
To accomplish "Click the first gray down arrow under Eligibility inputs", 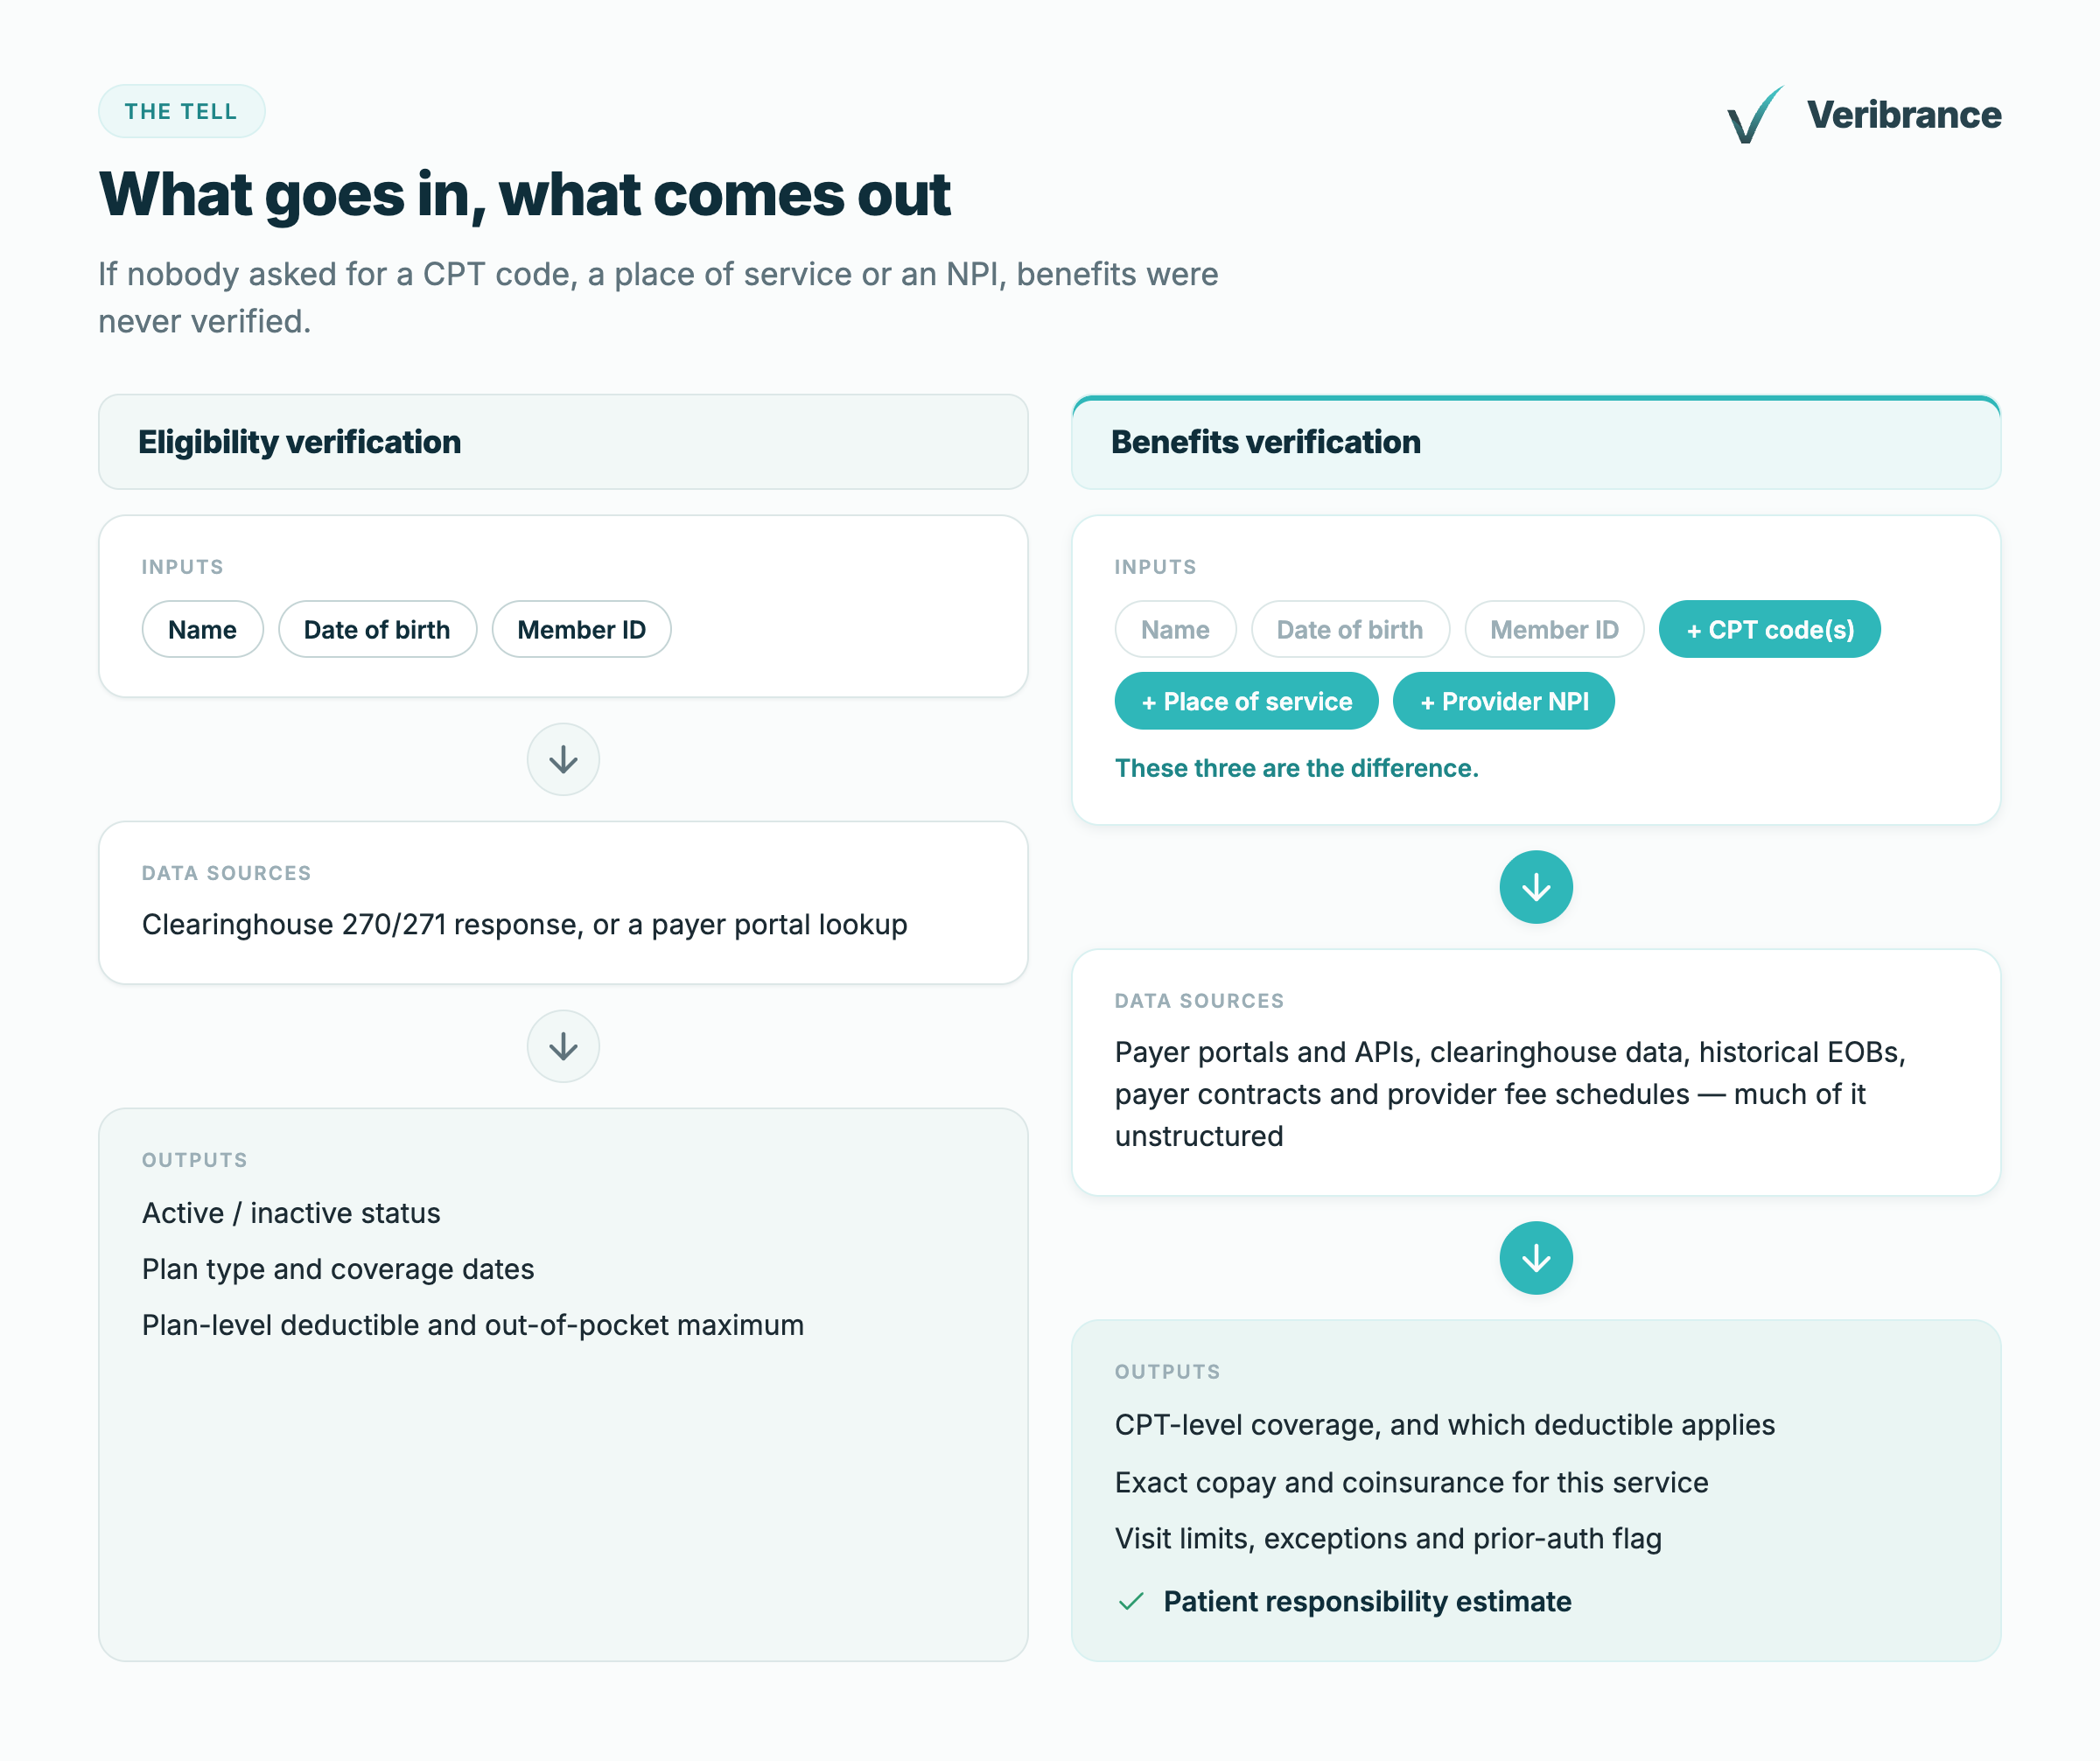I will (x=563, y=759).
